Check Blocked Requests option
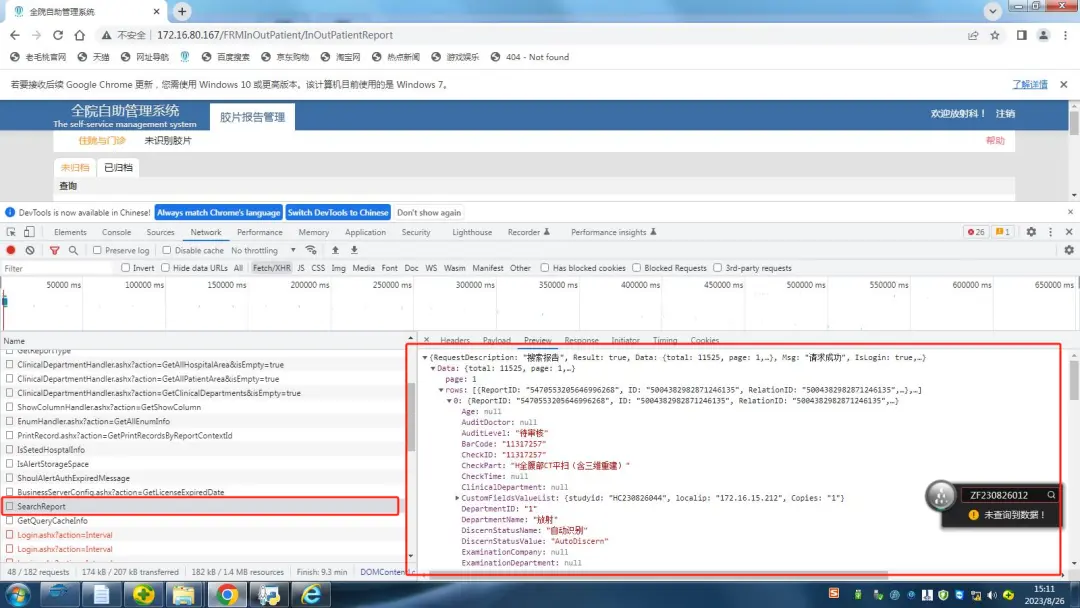Viewport: 1080px width, 608px height. coord(636,268)
